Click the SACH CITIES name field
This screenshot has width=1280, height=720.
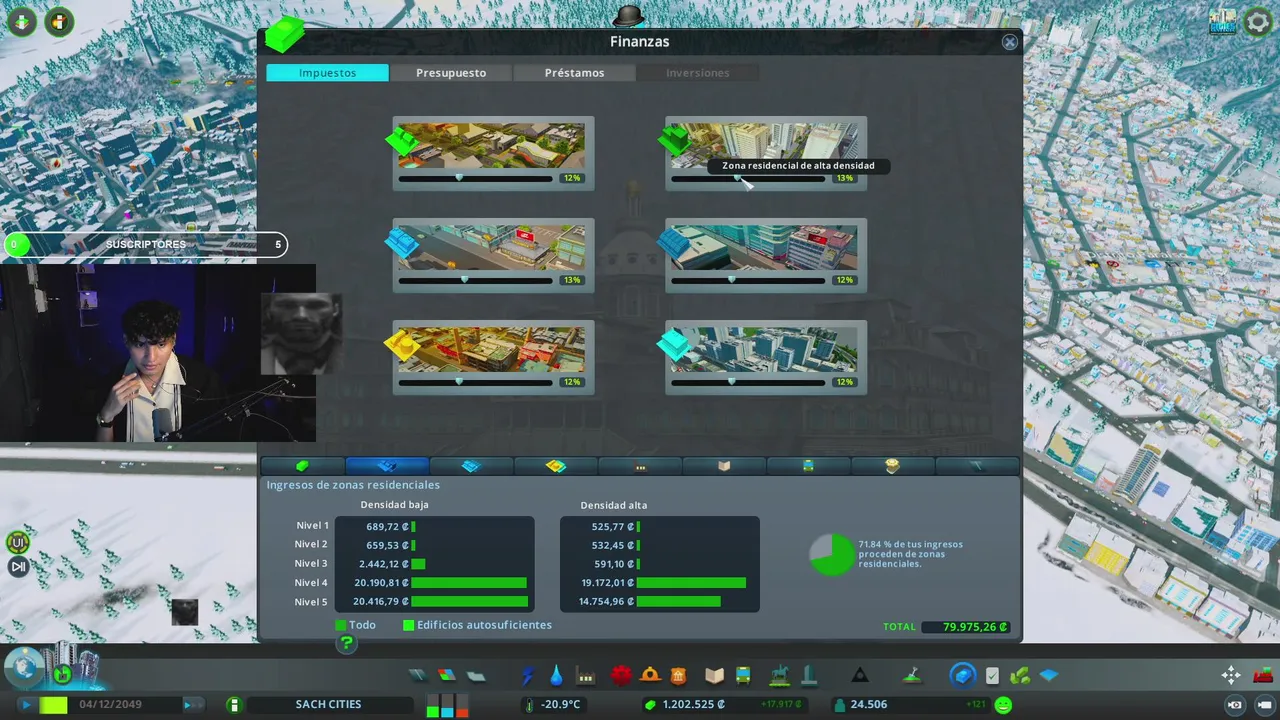(329, 705)
